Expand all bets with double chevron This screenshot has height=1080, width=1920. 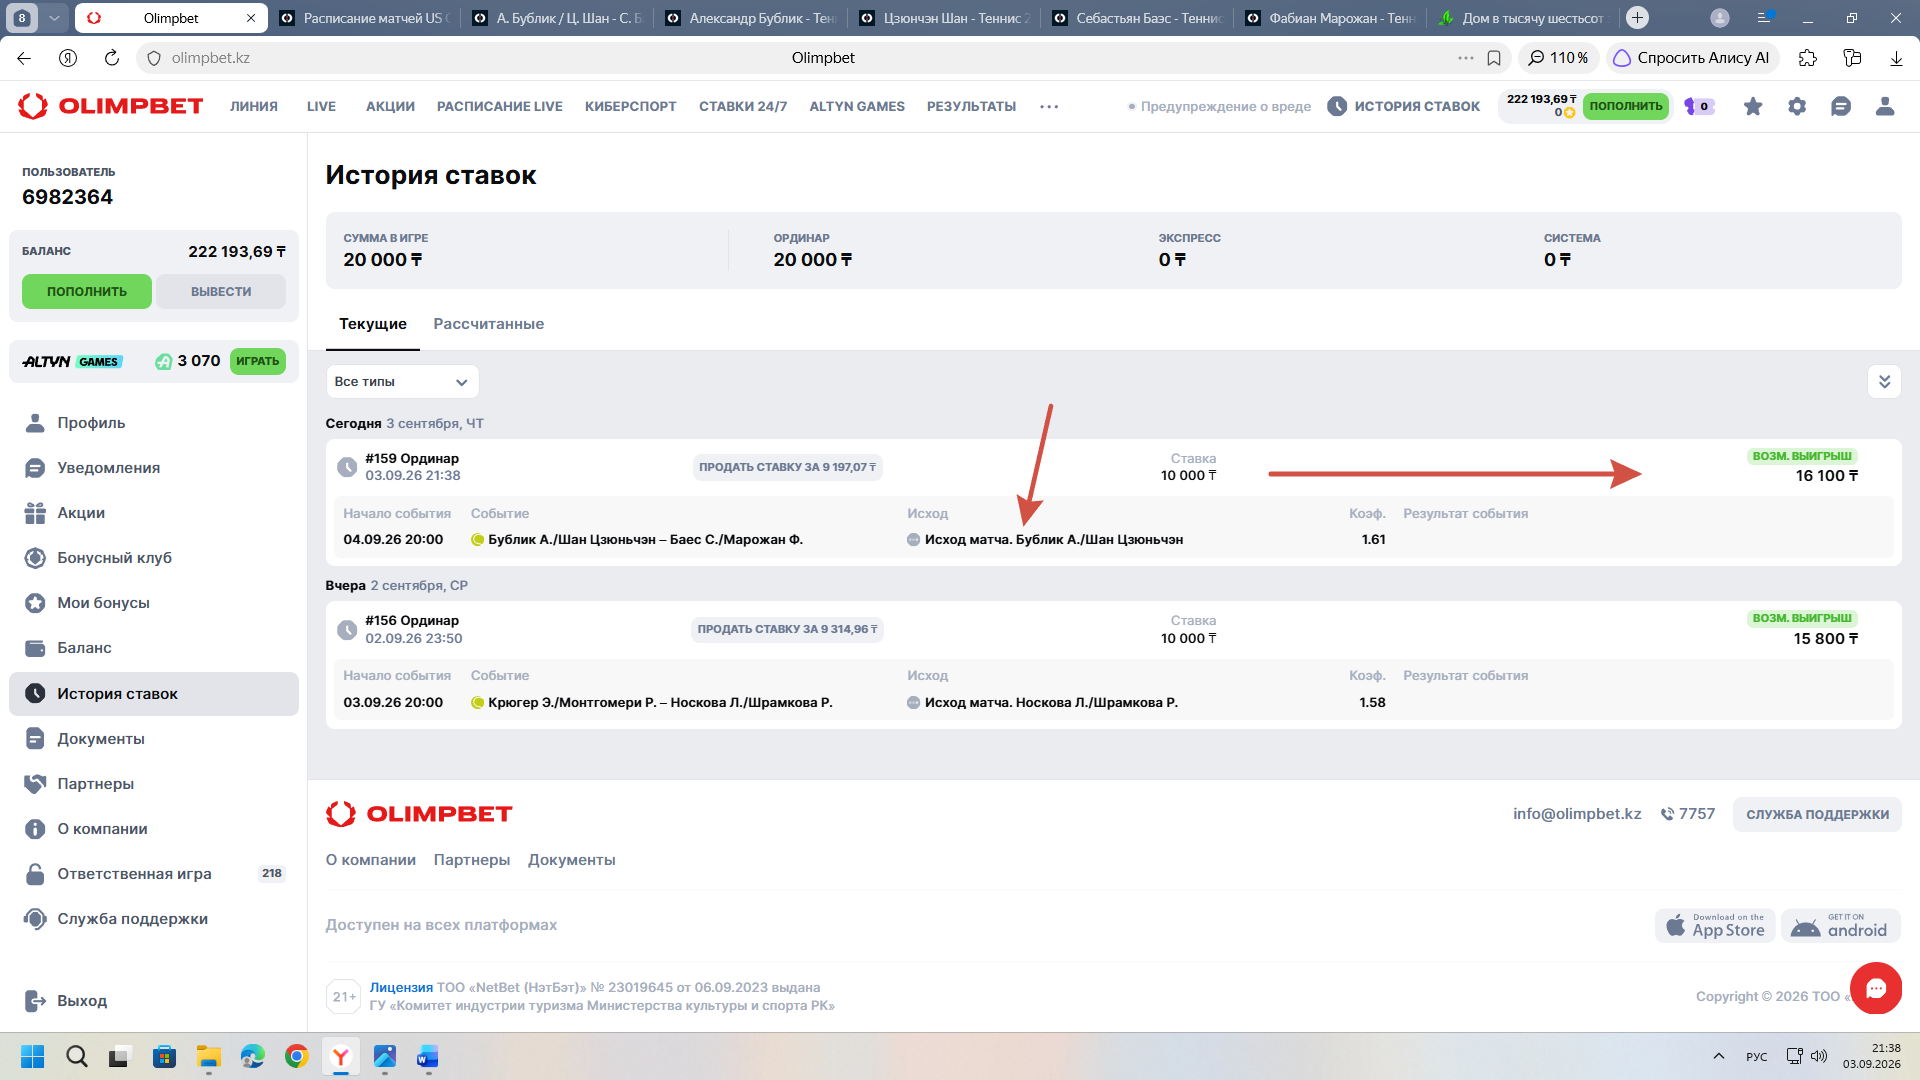[x=1884, y=382]
